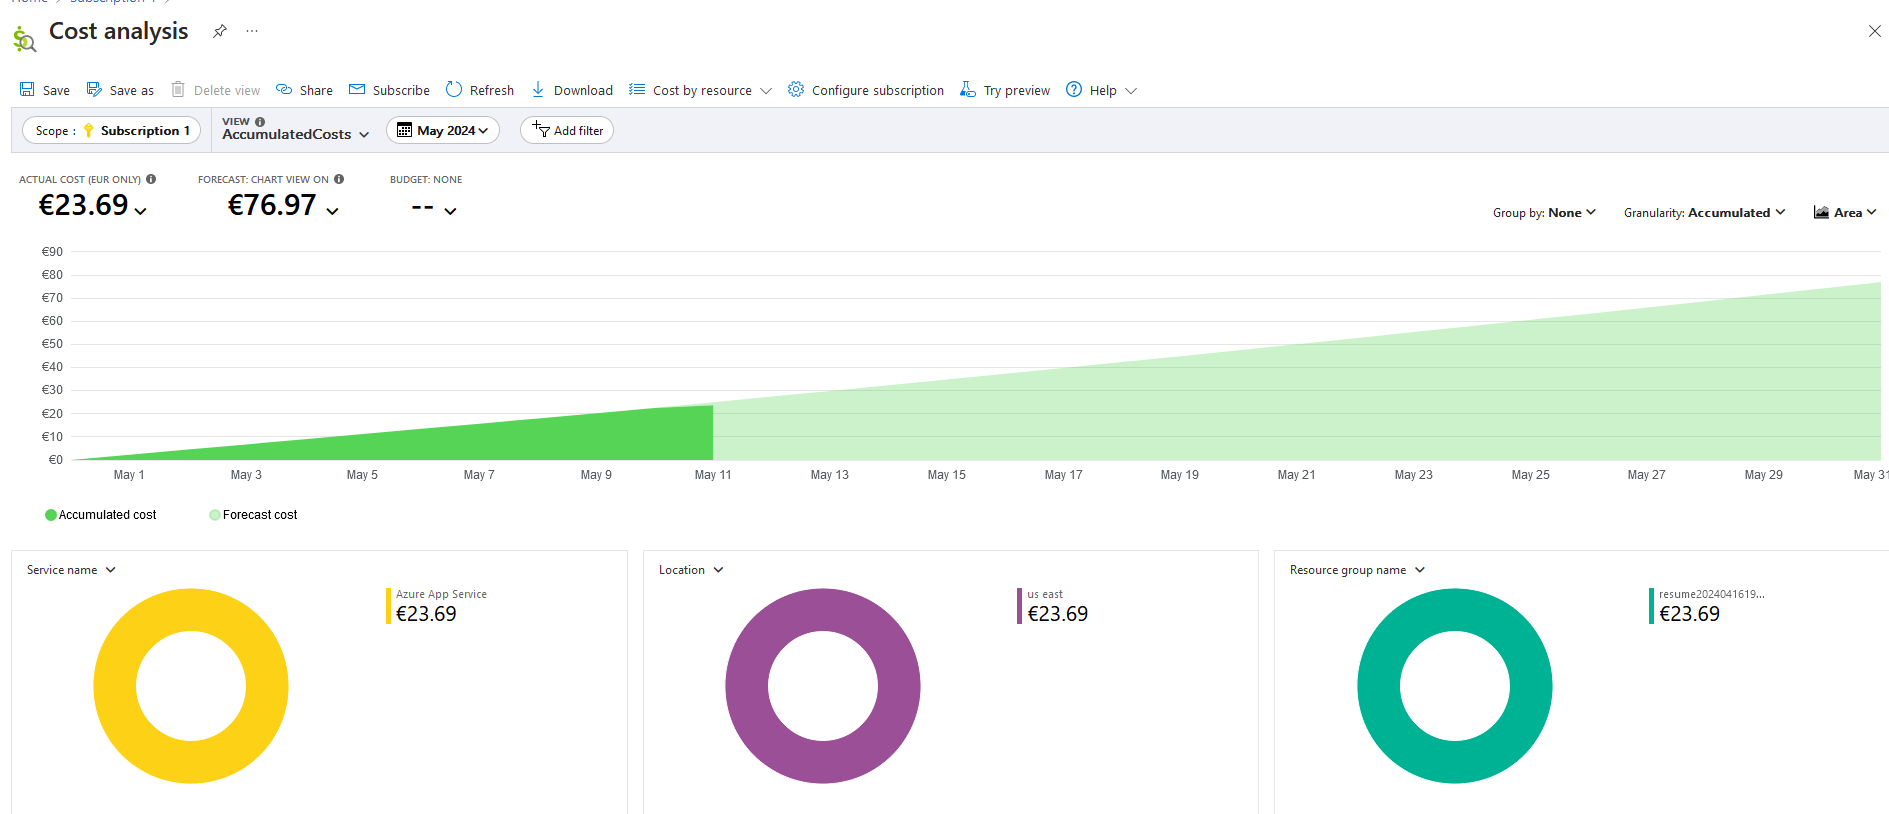Expand the budget dropdown chevron
The height and width of the screenshot is (814, 1889).
tap(451, 211)
